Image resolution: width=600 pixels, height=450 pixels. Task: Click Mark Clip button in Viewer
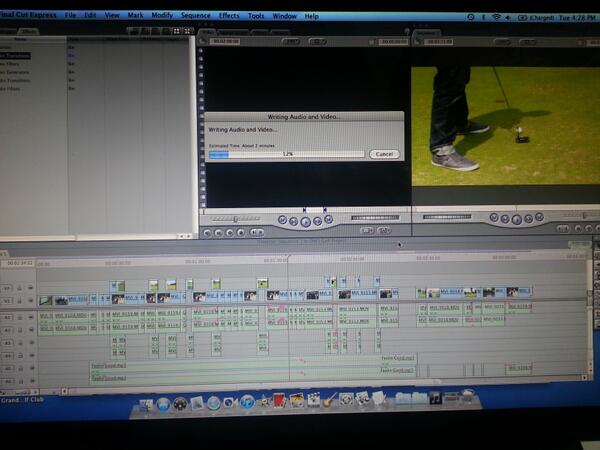pos(218,232)
